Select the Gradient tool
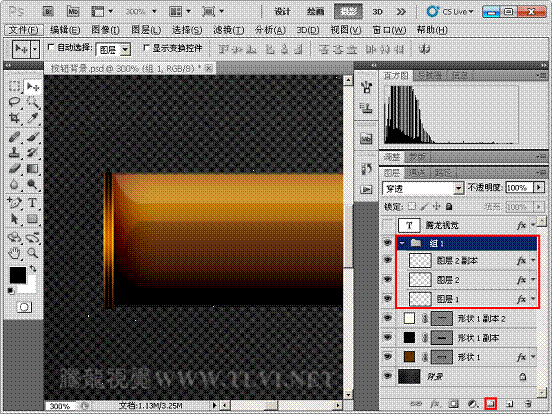Image resolution: width=552 pixels, height=414 pixels. click(33, 169)
